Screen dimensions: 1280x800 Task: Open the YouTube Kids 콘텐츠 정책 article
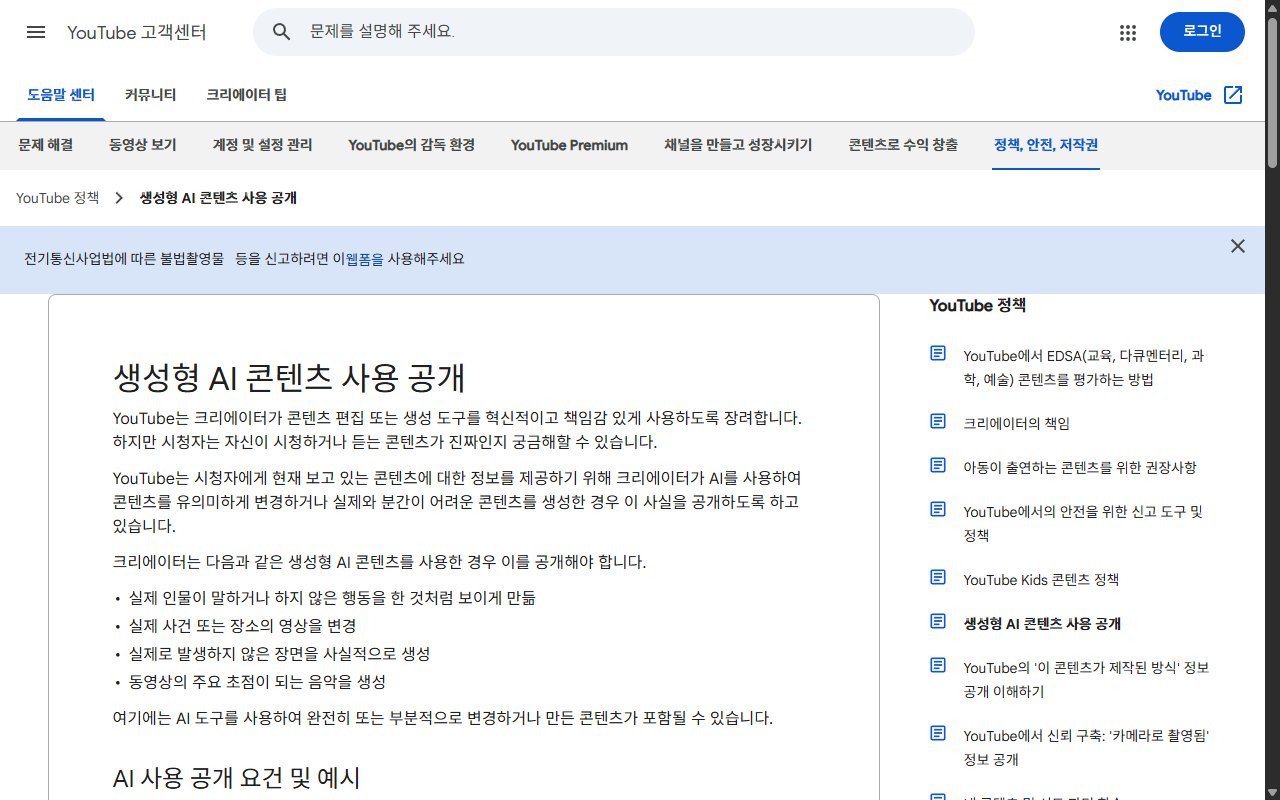(1042, 580)
